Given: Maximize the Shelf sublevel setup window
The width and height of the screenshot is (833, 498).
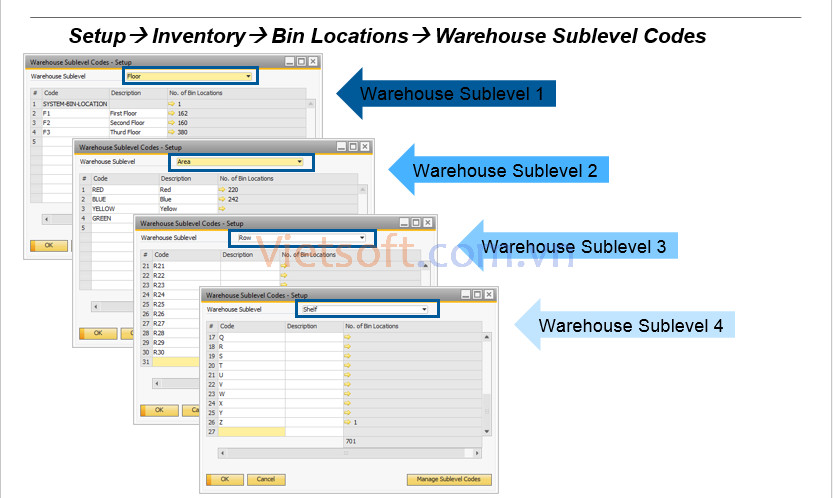Looking at the screenshot, I should click(479, 295).
